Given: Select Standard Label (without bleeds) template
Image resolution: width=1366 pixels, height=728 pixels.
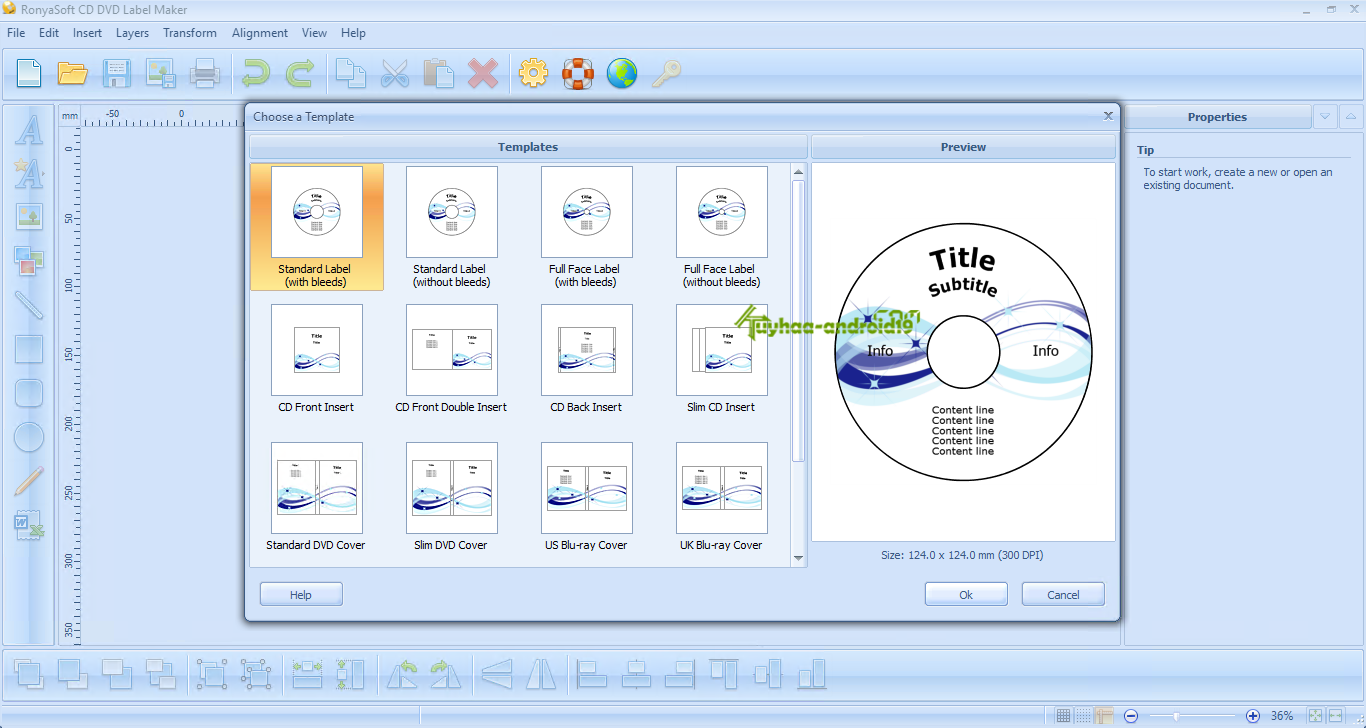Looking at the screenshot, I should click(452, 227).
